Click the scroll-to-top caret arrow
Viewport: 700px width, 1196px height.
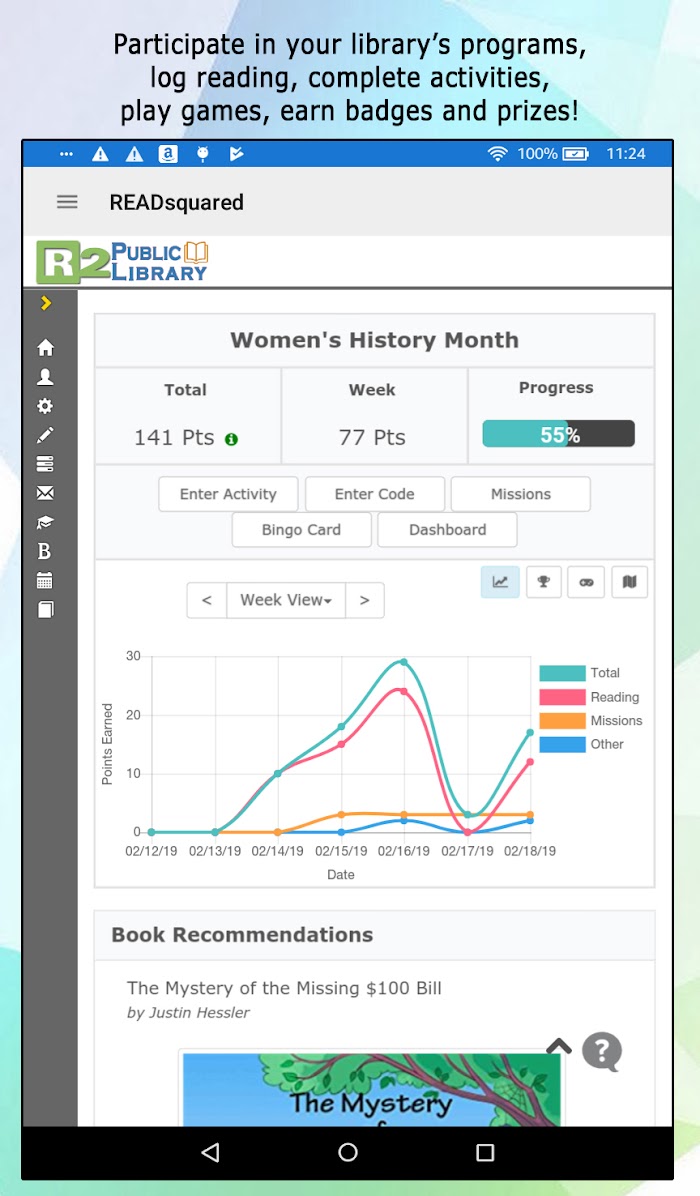click(559, 1046)
